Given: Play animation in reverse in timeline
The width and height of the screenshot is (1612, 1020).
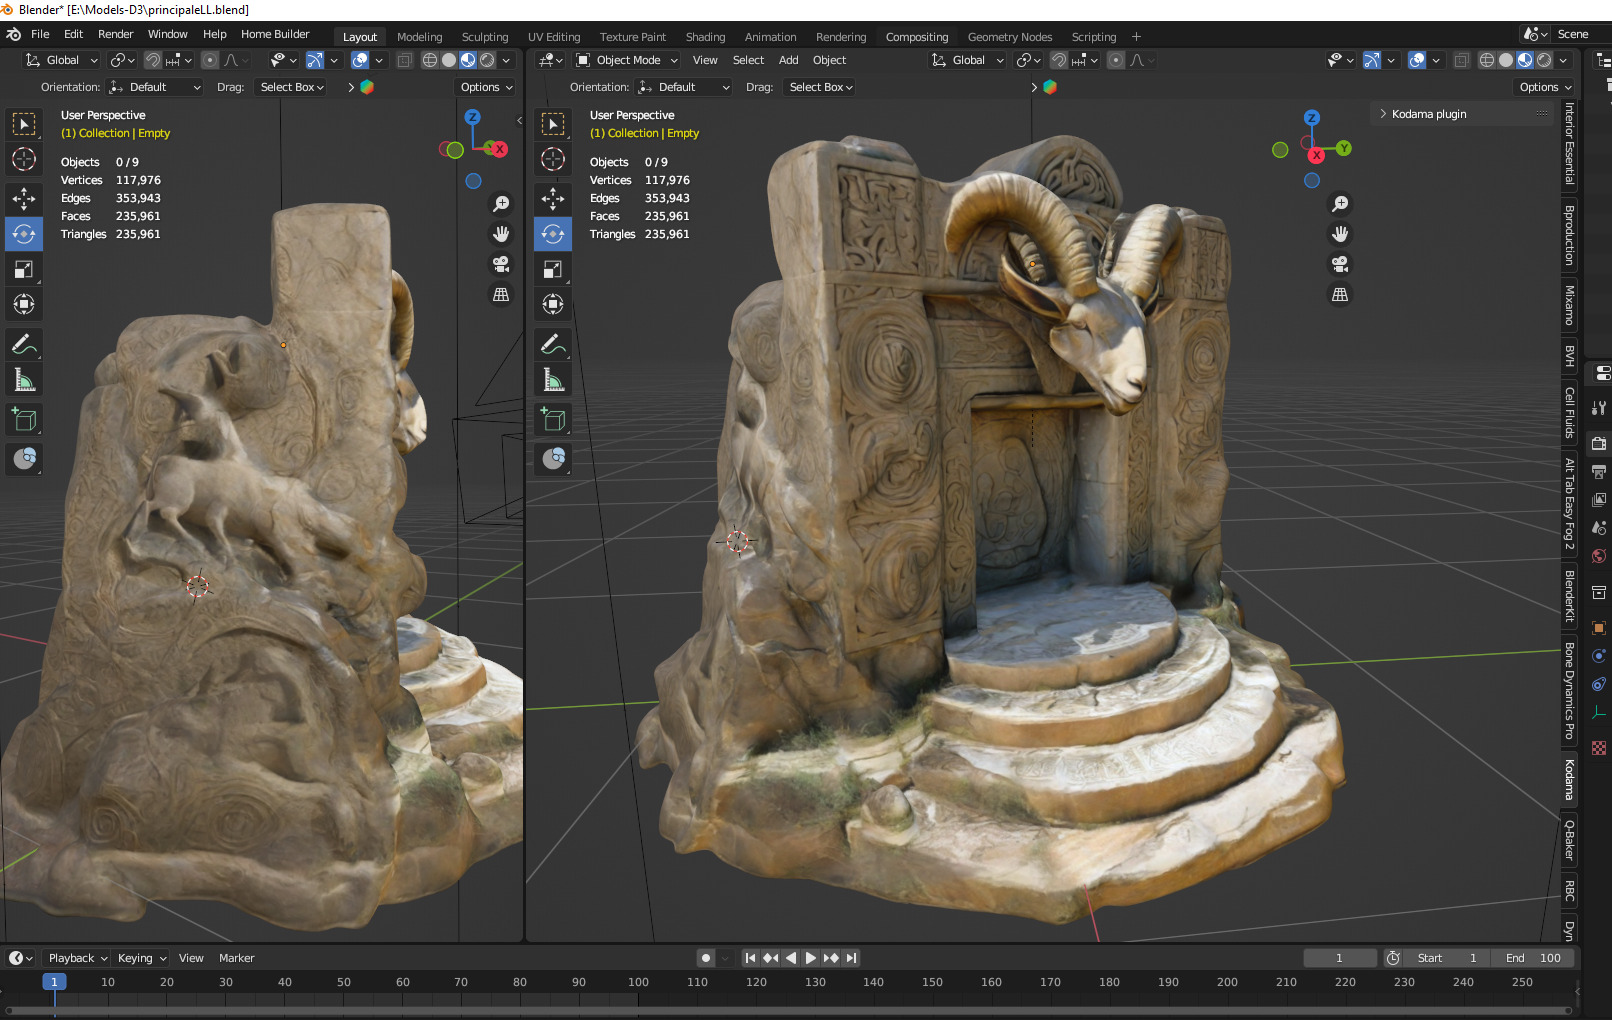Looking at the screenshot, I should click(791, 958).
